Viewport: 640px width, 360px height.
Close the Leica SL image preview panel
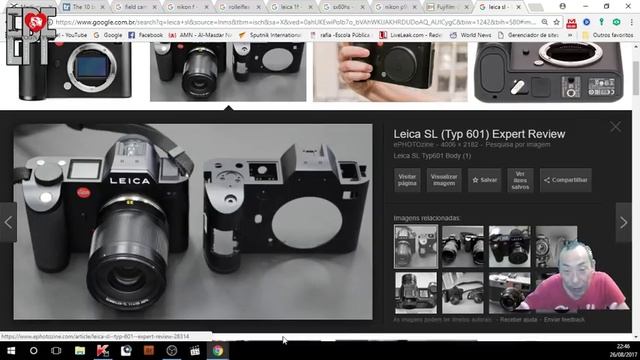pos(616,127)
